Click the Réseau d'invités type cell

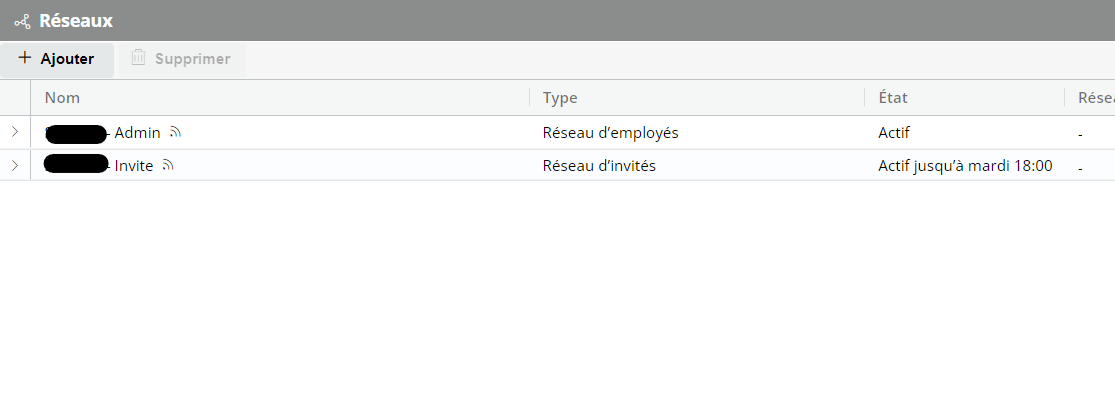tap(599, 165)
